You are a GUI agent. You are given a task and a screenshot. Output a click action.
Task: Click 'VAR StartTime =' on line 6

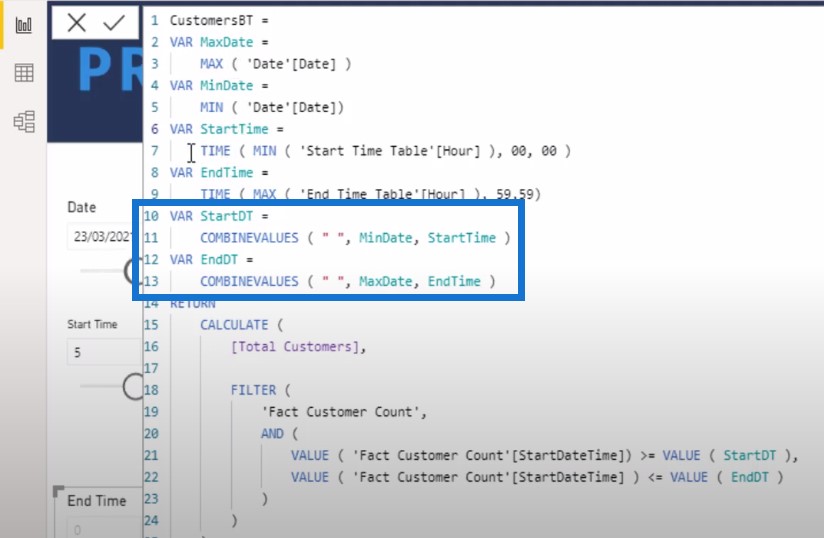click(226, 129)
